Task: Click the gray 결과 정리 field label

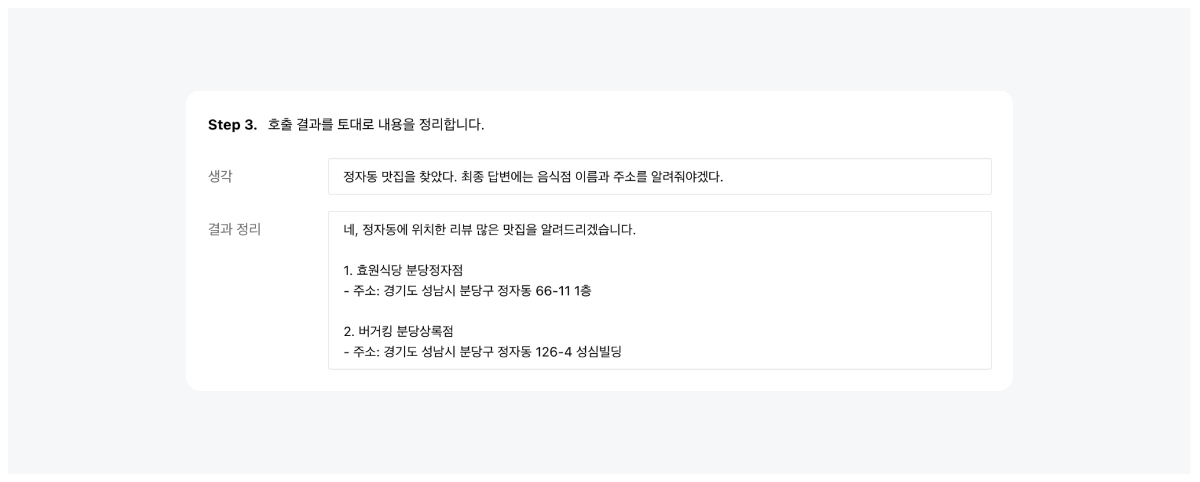Action: coord(234,229)
